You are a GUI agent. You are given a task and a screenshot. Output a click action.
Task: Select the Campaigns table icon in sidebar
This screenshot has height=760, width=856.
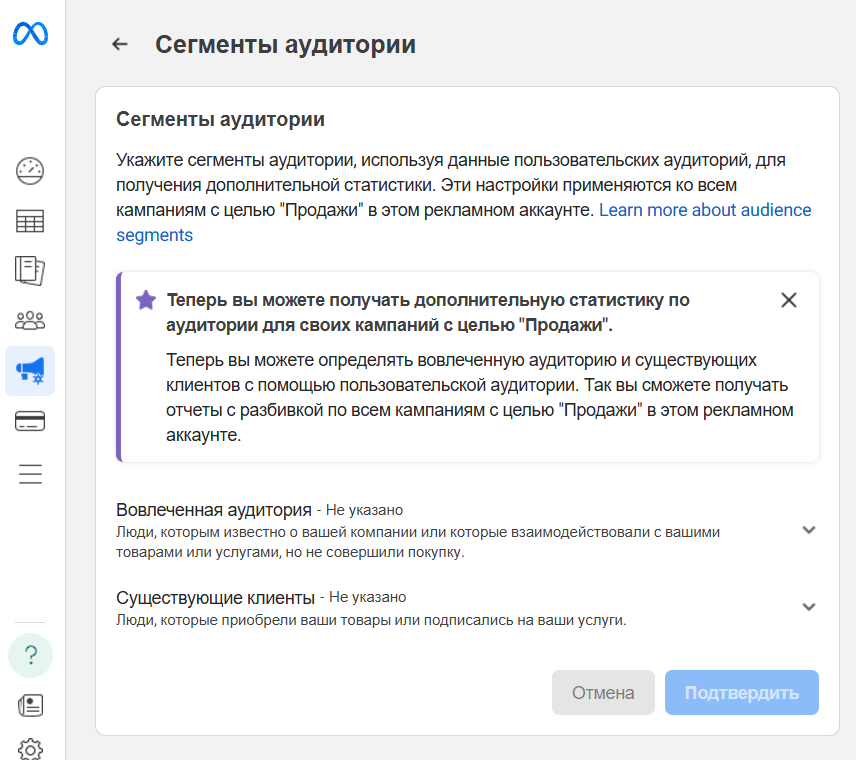[30, 221]
